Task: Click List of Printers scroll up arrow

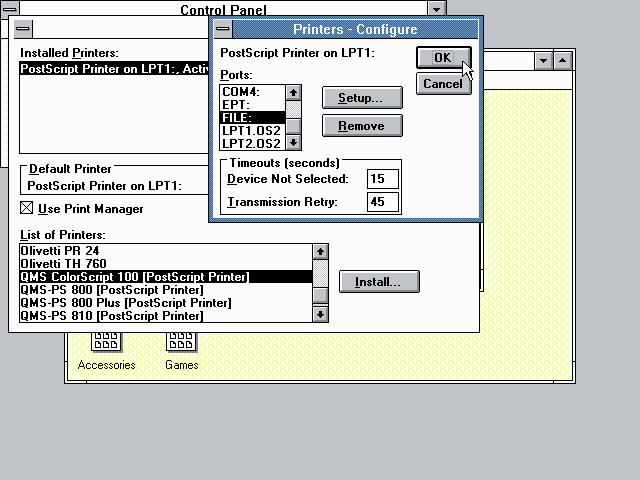Action: point(320,252)
